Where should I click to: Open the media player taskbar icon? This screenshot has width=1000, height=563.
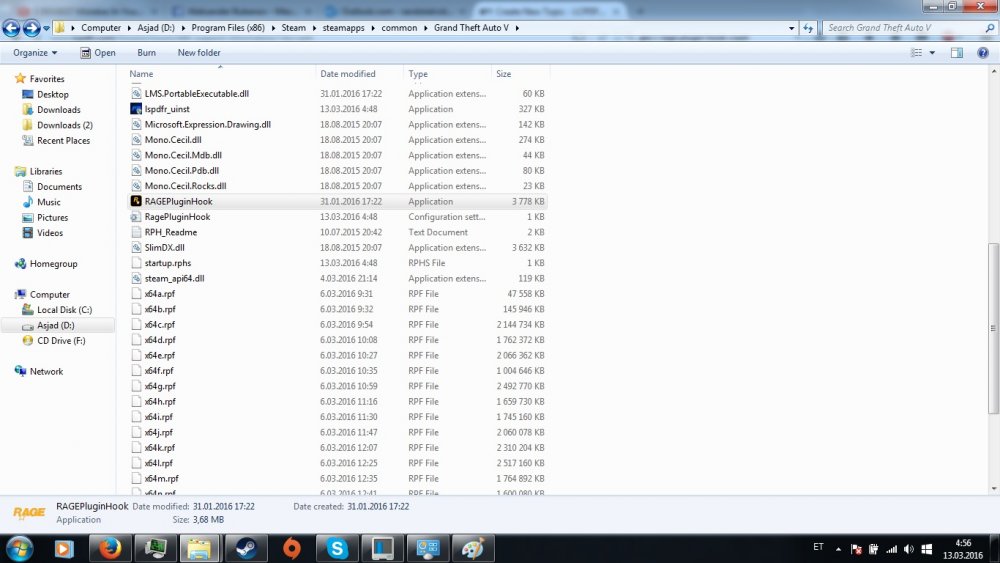[64, 548]
